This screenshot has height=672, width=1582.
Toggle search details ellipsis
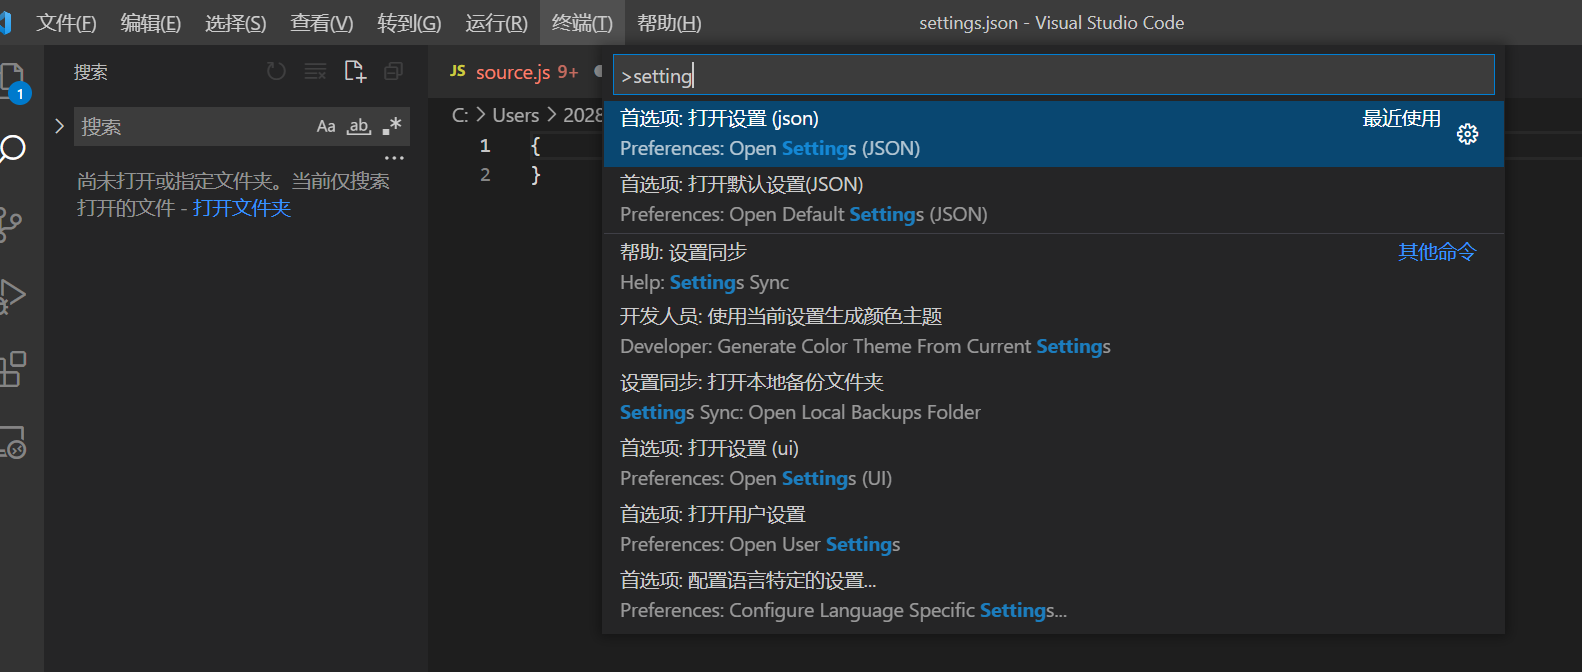(x=395, y=158)
